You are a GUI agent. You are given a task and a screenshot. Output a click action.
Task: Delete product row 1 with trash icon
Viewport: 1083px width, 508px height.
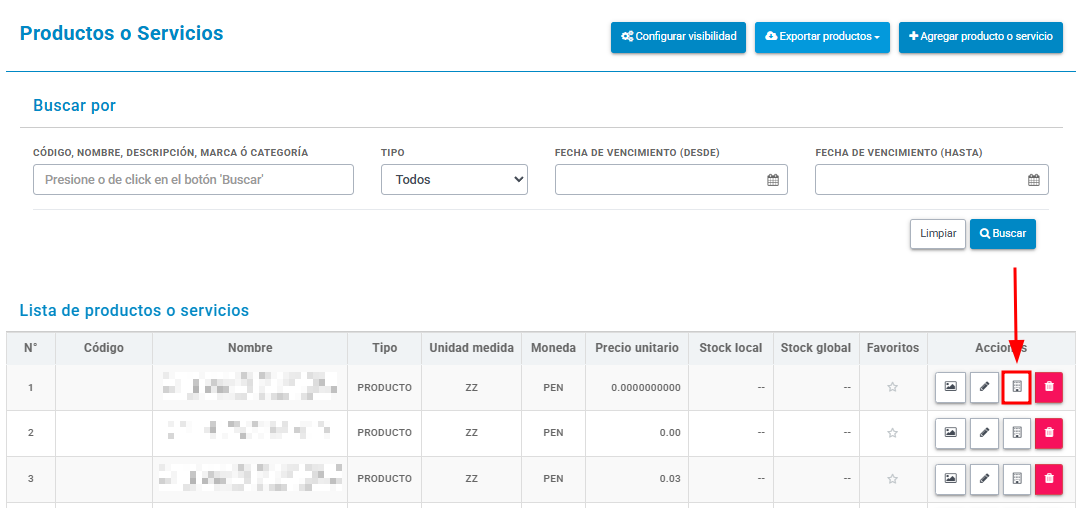pos(1049,387)
